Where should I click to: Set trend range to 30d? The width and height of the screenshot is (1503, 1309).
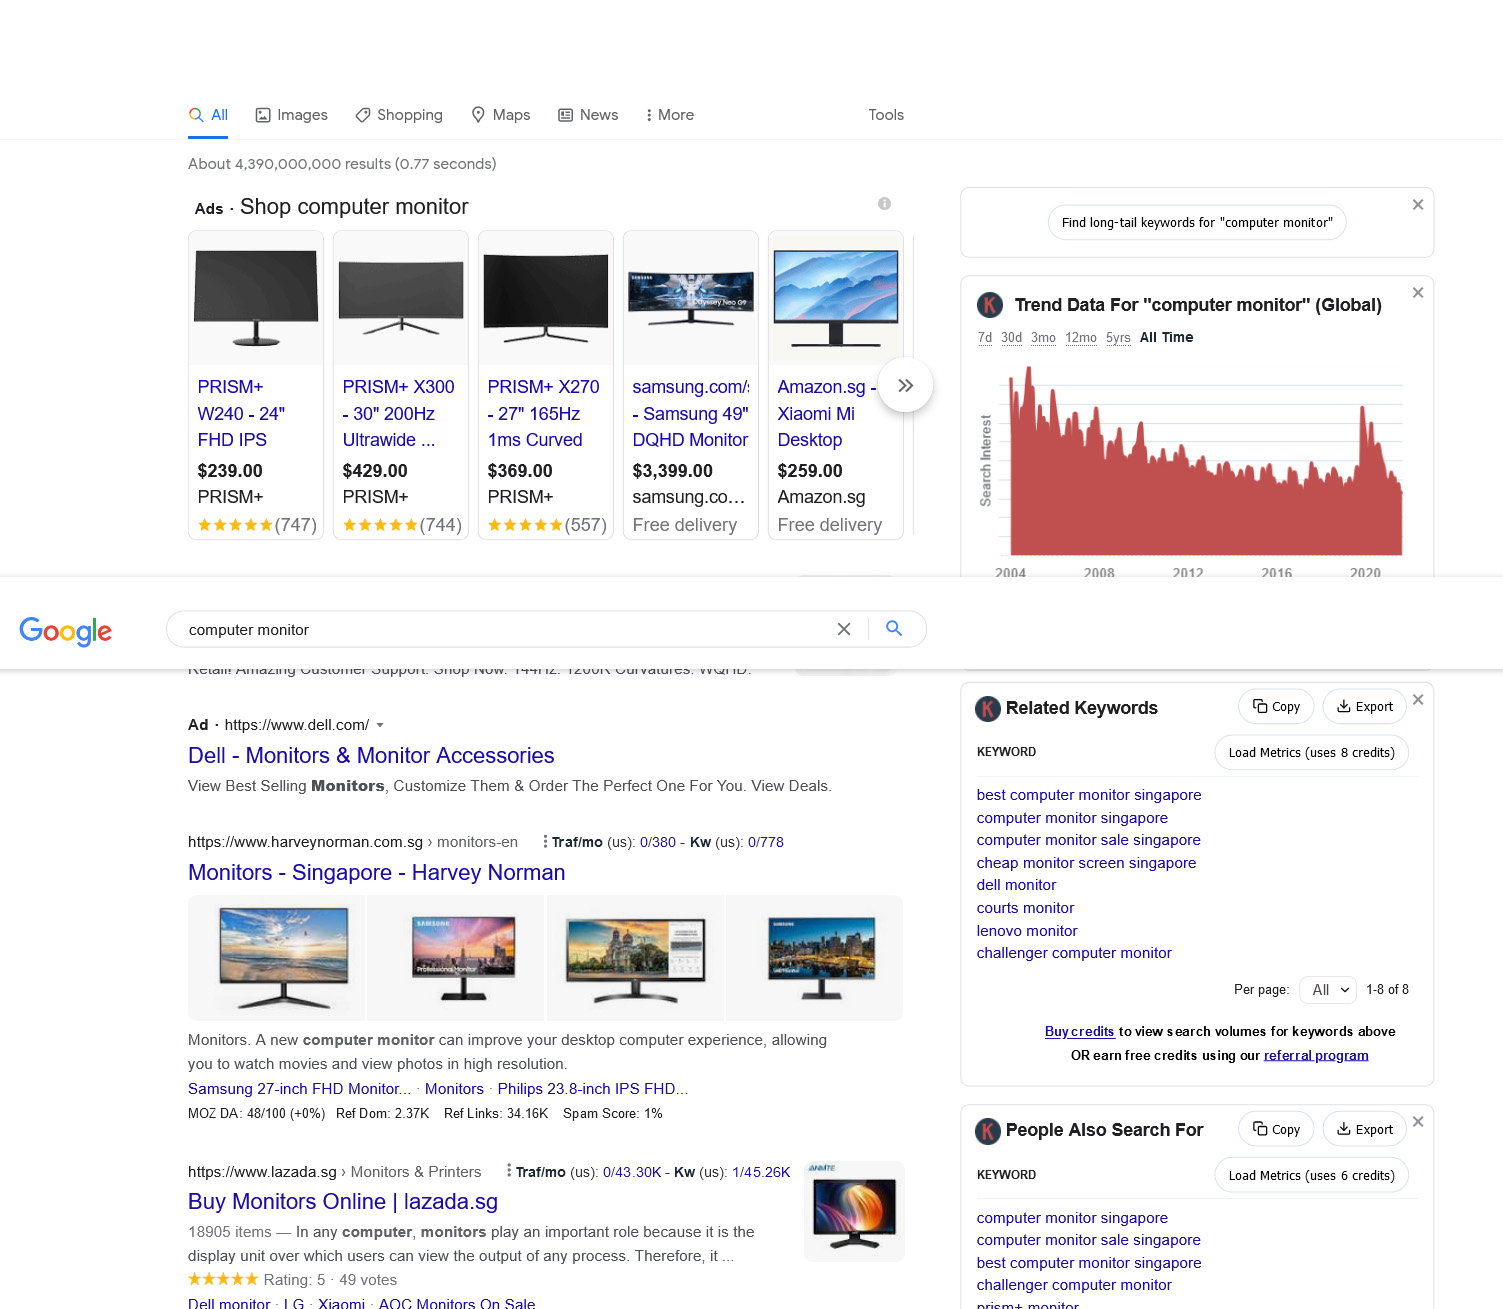coord(1012,338)
